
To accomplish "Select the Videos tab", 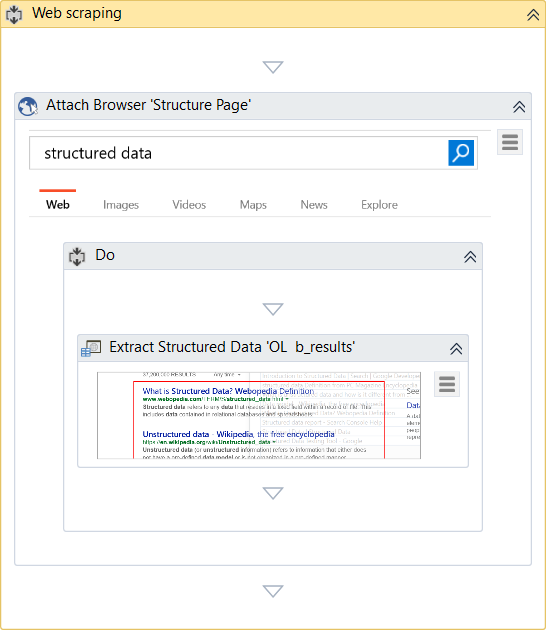I will [x=189, y=205].
